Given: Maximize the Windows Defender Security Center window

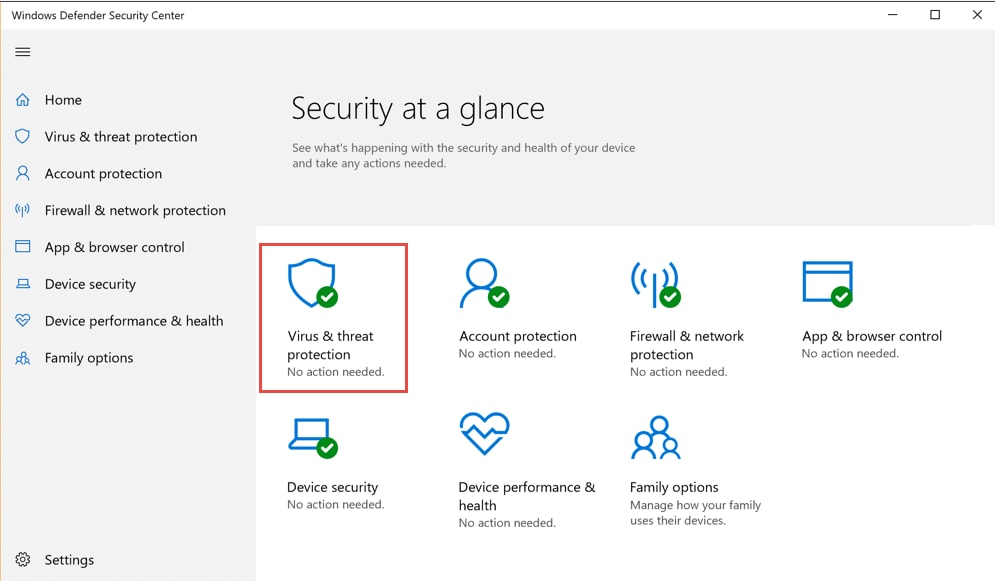Looking at the screenshot, I should click(x=935, y=15).
